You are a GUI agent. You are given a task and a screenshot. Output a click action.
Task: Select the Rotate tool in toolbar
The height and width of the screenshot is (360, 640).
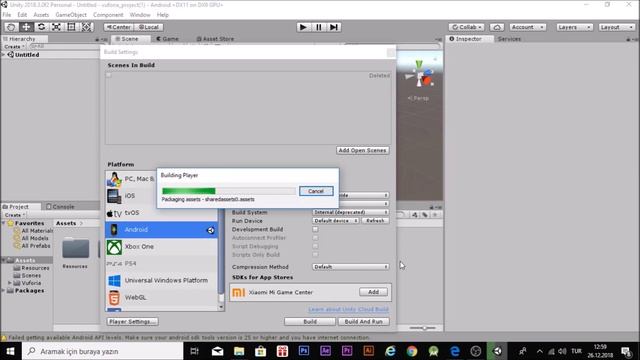41,27
